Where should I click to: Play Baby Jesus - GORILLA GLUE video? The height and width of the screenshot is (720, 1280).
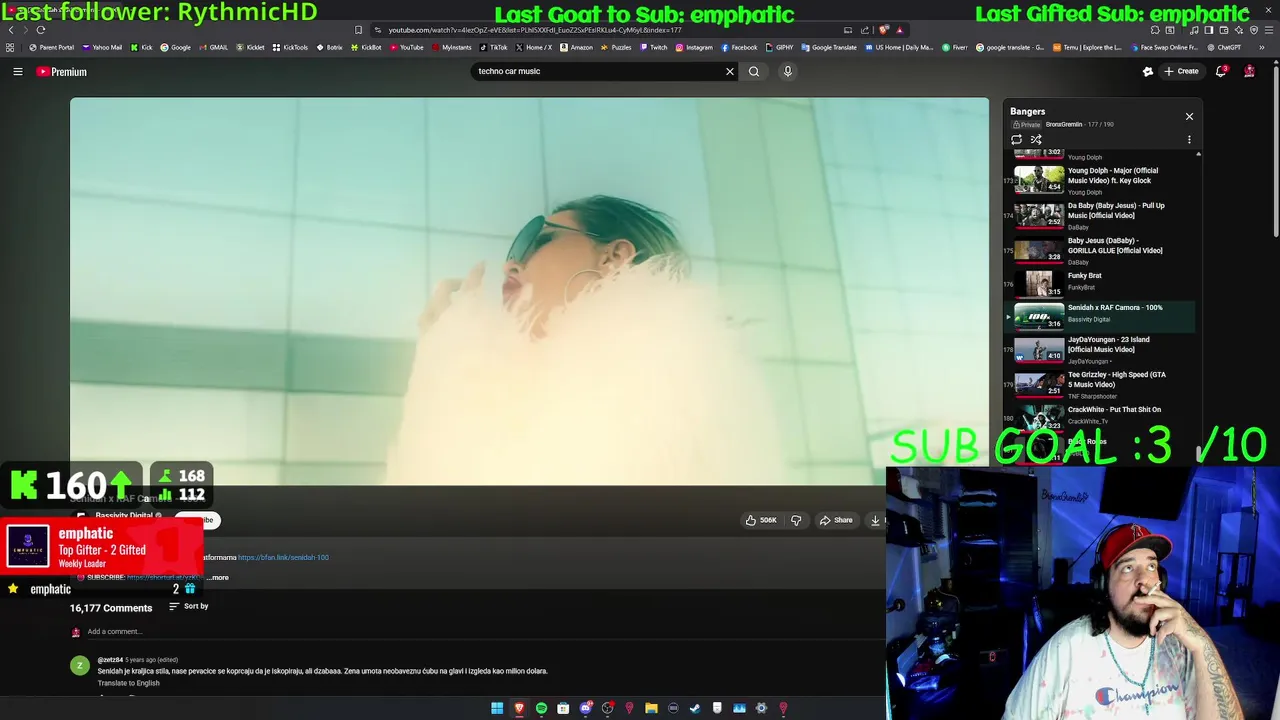[1101, 250]
